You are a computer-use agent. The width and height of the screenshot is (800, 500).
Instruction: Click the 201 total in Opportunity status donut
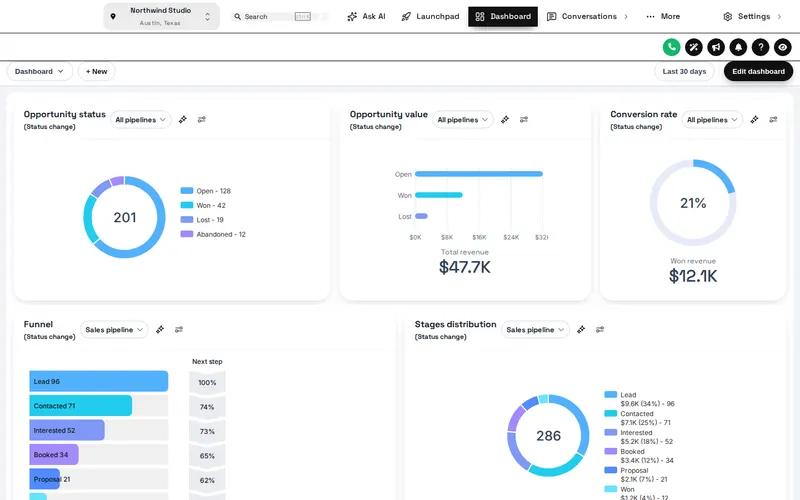tap(124, 217)
